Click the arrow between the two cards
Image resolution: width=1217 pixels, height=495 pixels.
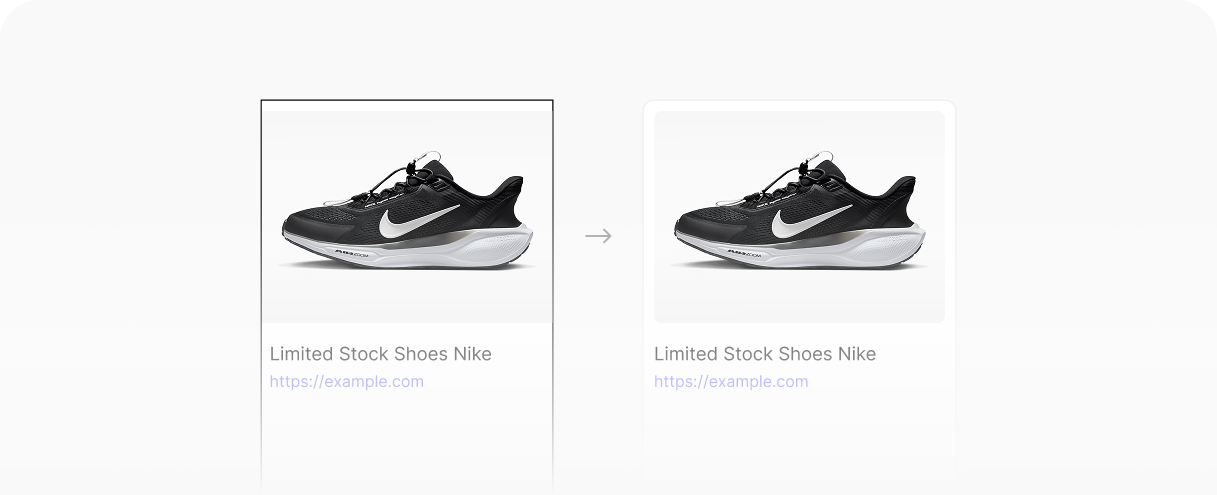click(598, 236)
